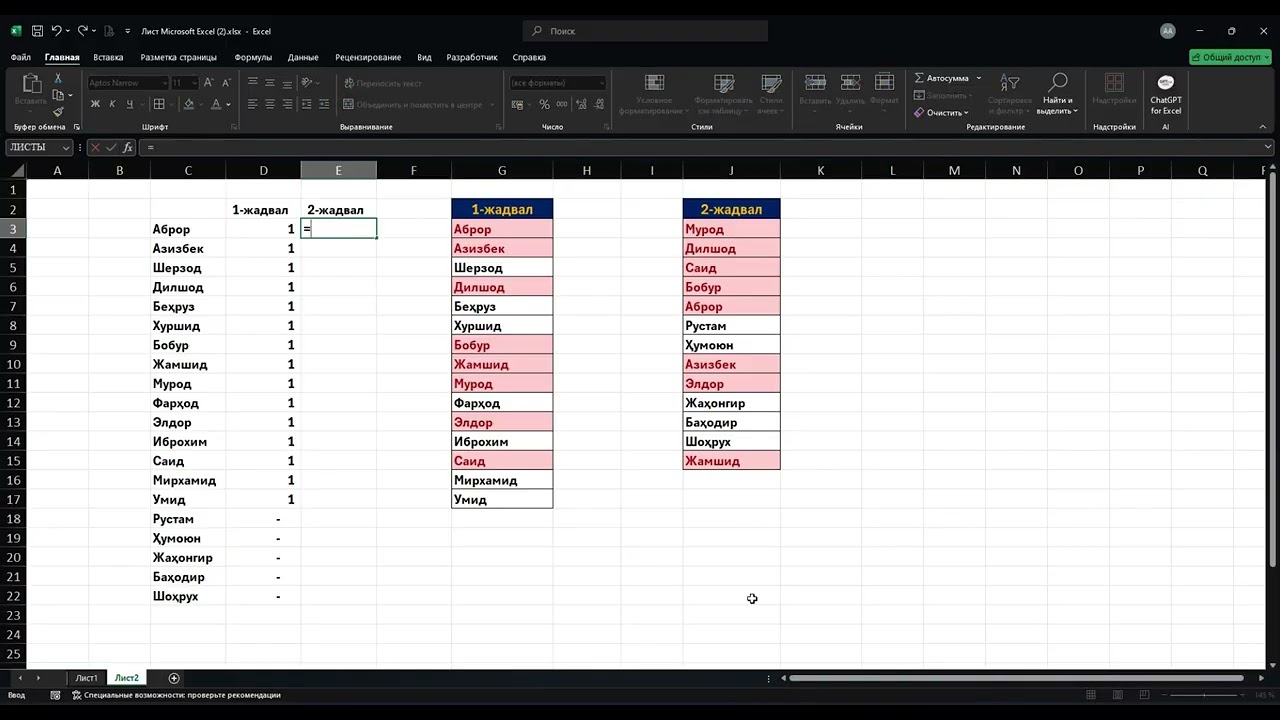Switch to the Данные ribbon tab
The width and height of the screenshot is (1280, 720).
(x=303, y=57)
